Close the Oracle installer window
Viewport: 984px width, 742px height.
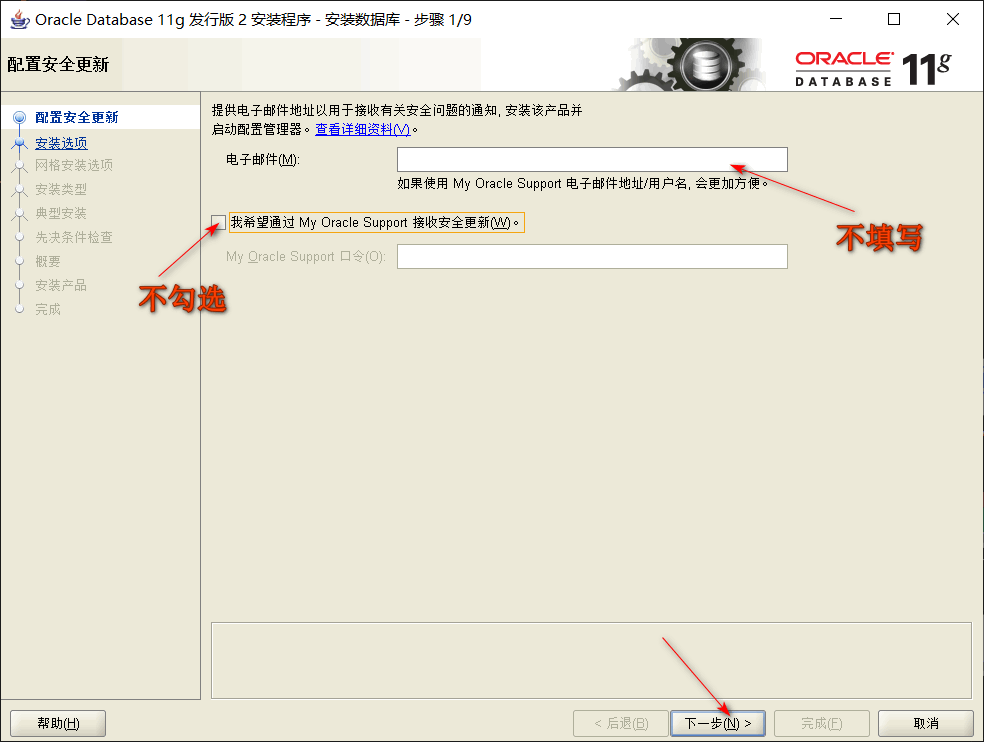click(953, 19)
